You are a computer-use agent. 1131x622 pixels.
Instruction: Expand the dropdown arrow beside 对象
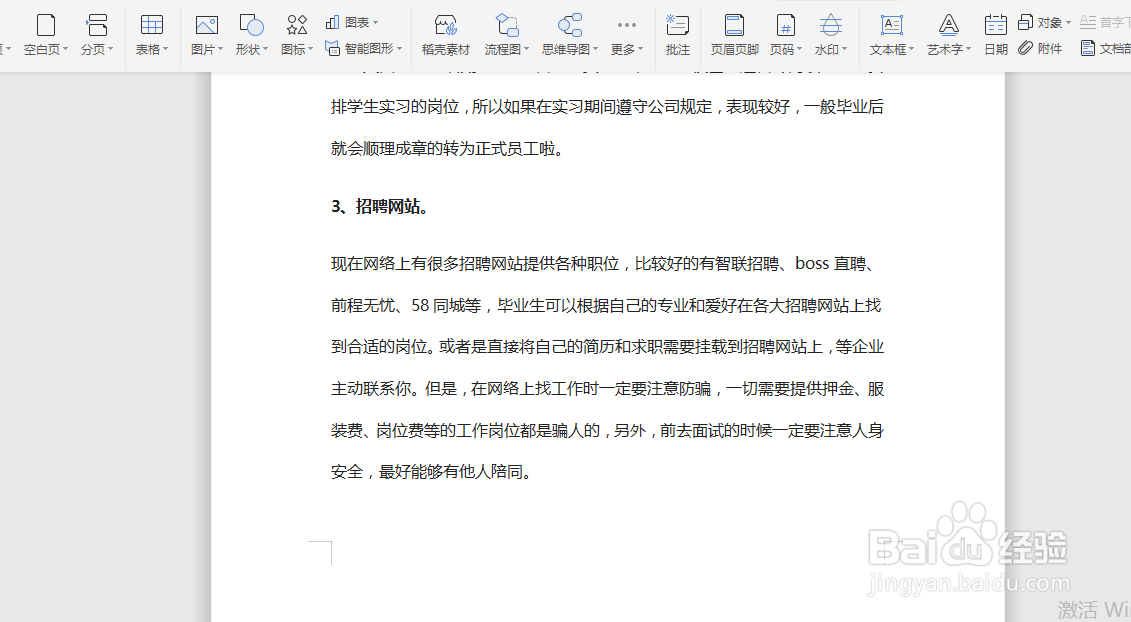pyautogui.click(x=1068, y=22)
